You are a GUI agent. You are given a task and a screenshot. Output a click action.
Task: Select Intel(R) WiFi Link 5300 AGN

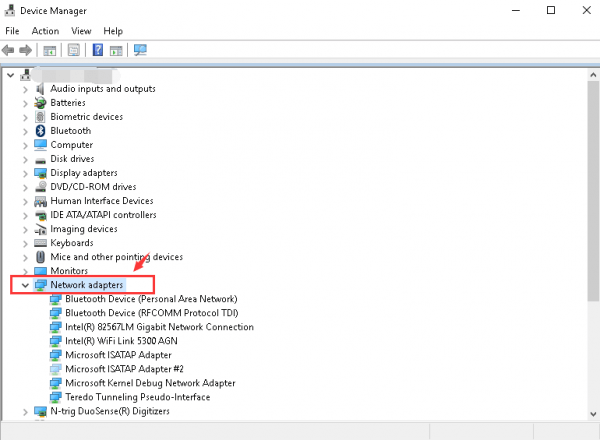121,341
